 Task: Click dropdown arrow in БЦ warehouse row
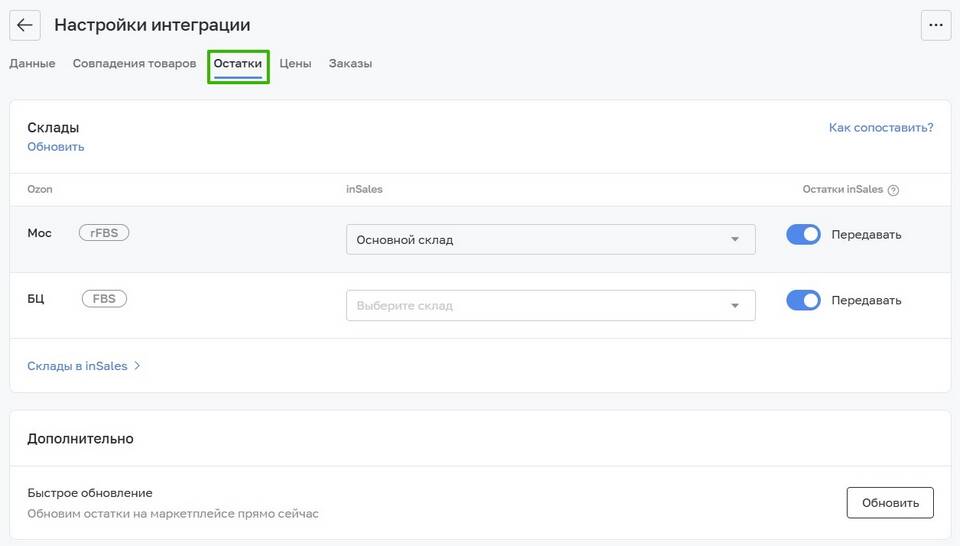(x=735, y=305)
